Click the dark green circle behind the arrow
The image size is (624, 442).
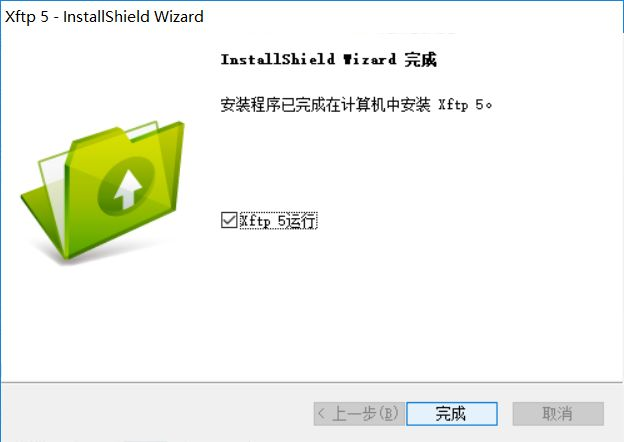coord(125,186)
